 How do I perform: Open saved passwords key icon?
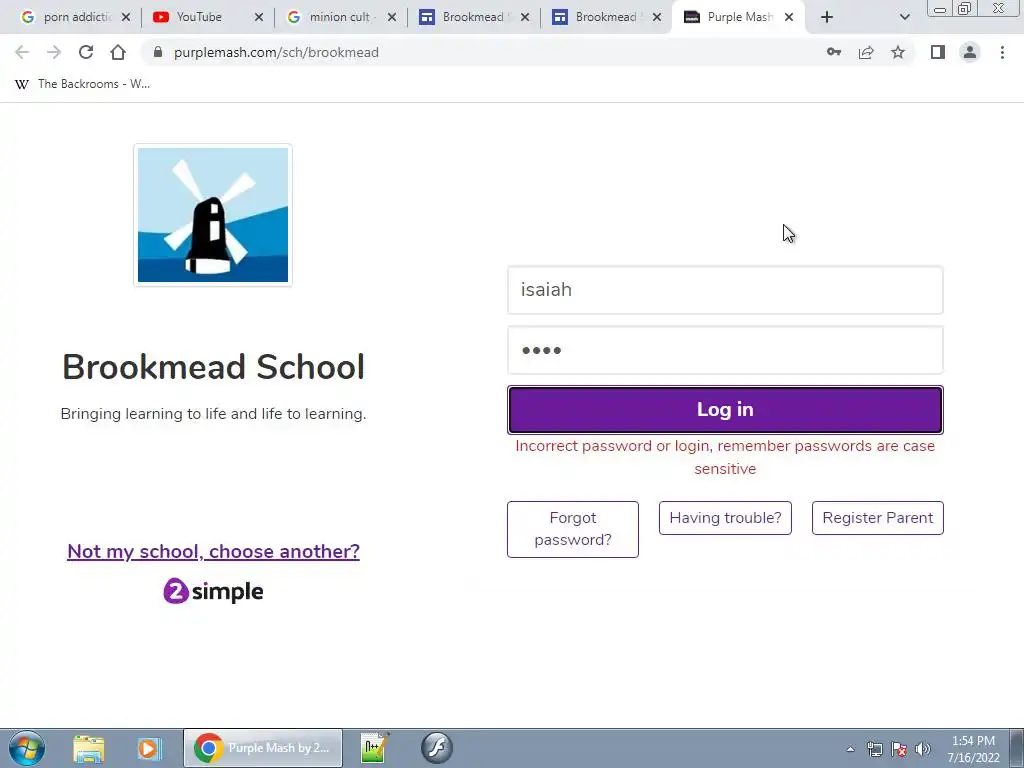[834, 52]
